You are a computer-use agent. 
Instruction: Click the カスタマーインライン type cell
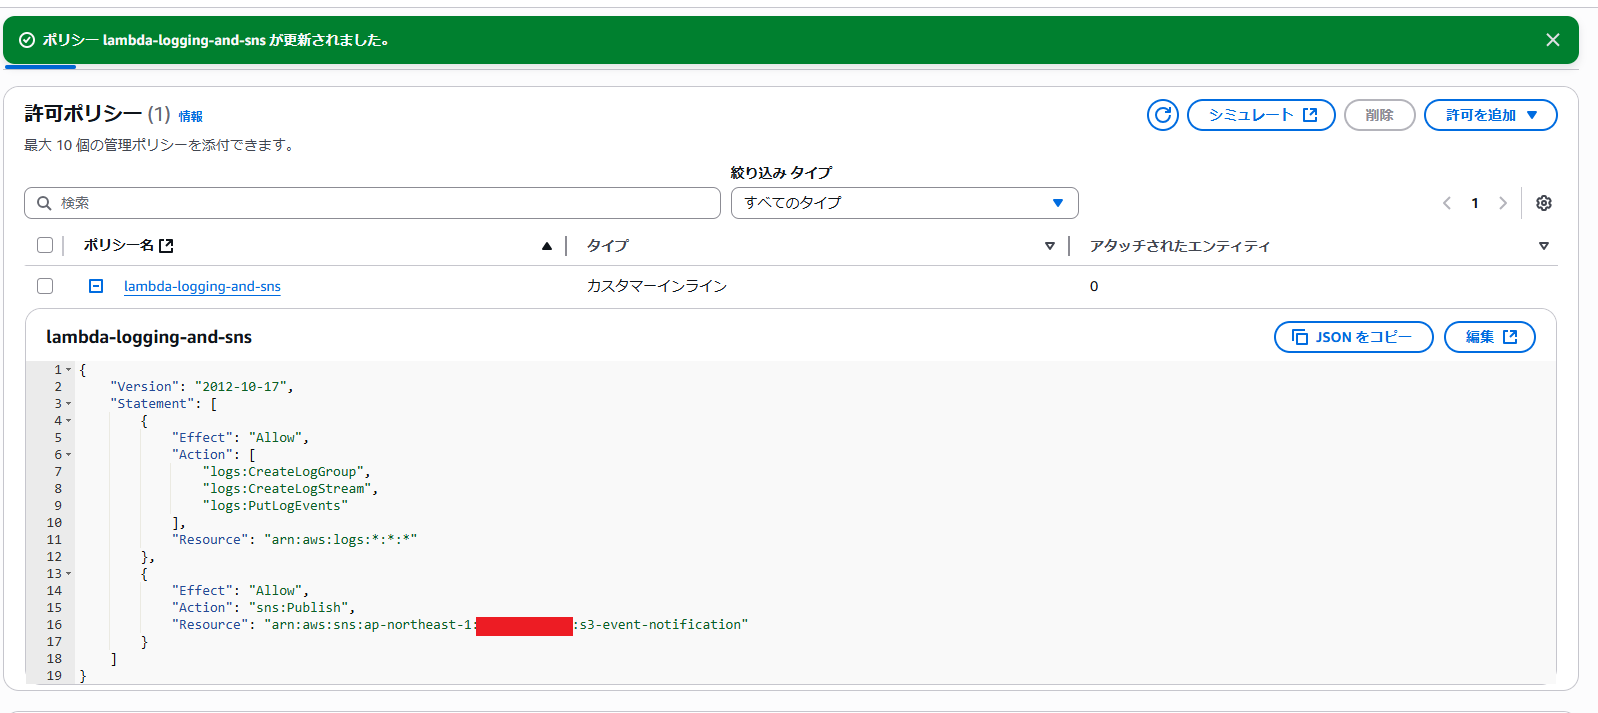point(656,286)
